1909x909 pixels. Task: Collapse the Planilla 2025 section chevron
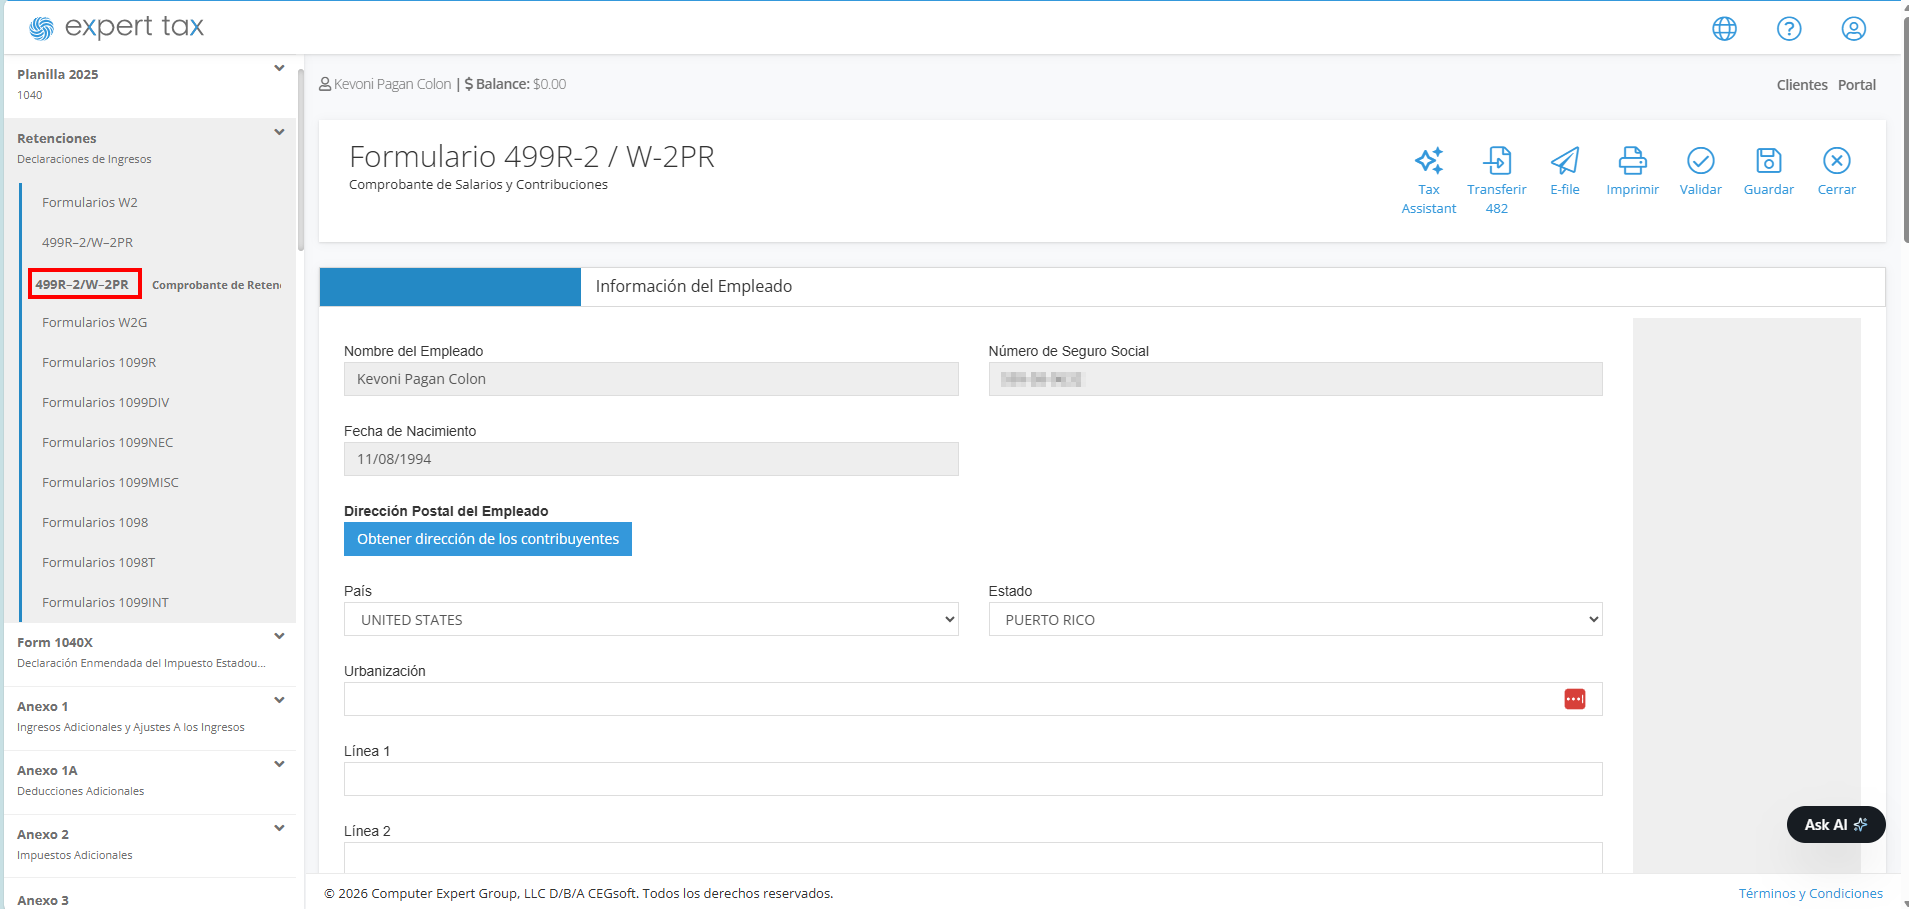pos(279,69)
